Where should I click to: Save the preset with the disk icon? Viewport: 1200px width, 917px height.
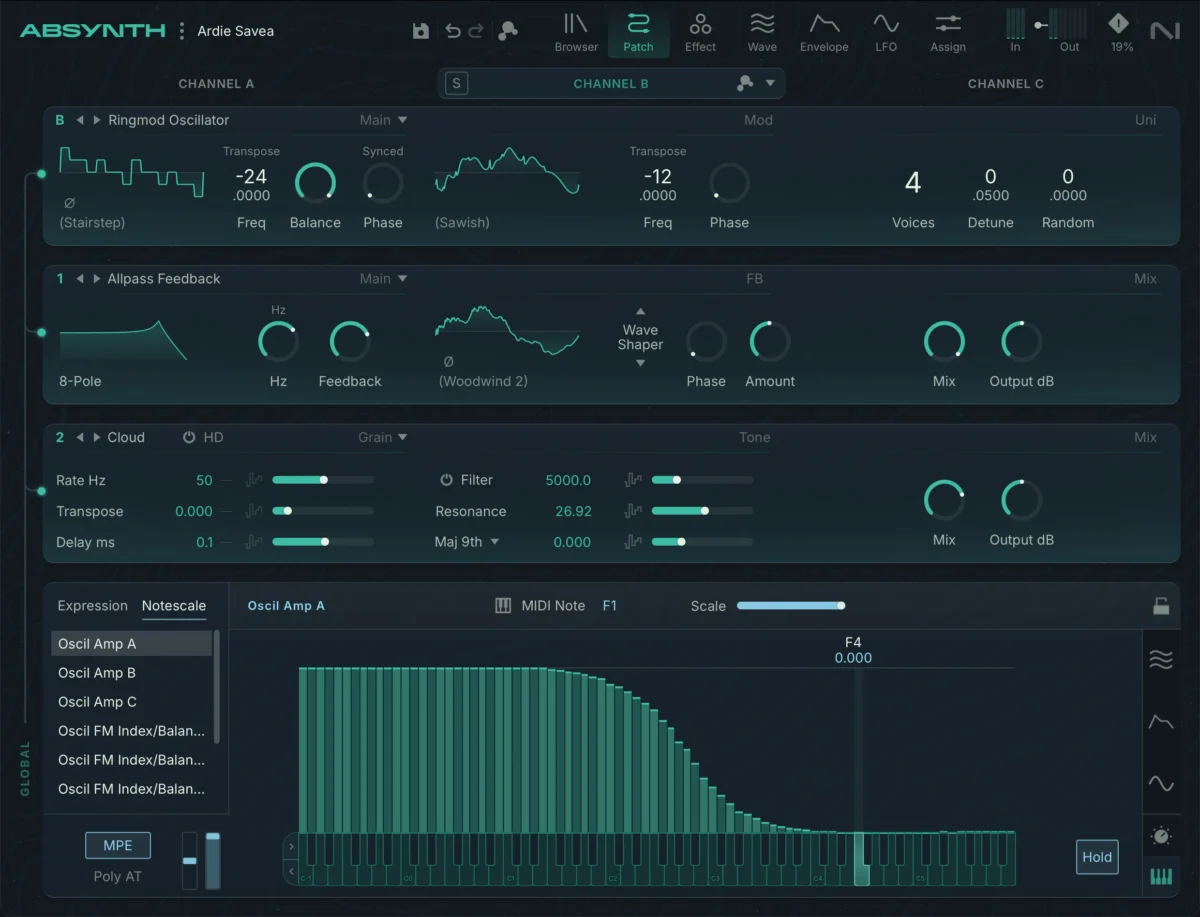421,31
